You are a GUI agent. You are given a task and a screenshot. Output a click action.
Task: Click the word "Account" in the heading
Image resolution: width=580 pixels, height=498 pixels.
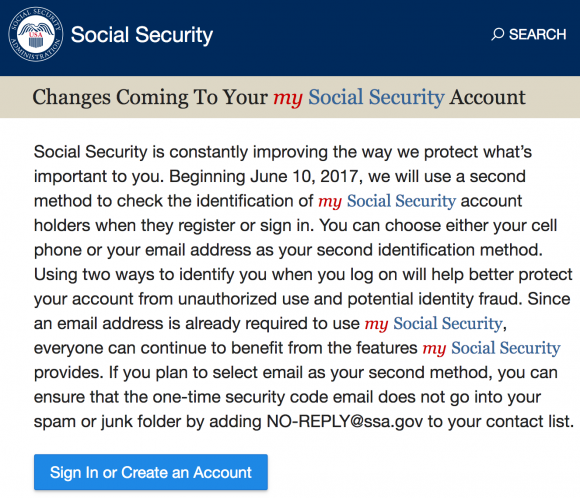(488, 97)
